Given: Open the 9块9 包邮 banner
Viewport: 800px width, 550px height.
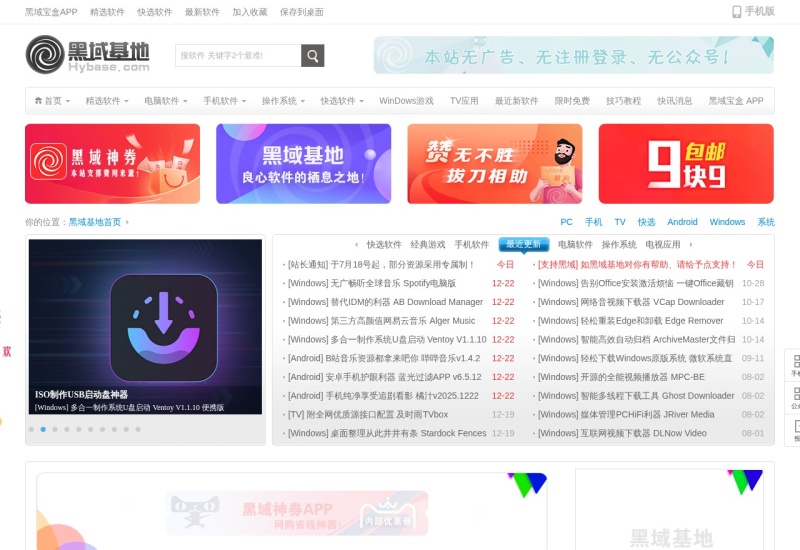Looking at the screenshot, I should click(x=685, y=164).
